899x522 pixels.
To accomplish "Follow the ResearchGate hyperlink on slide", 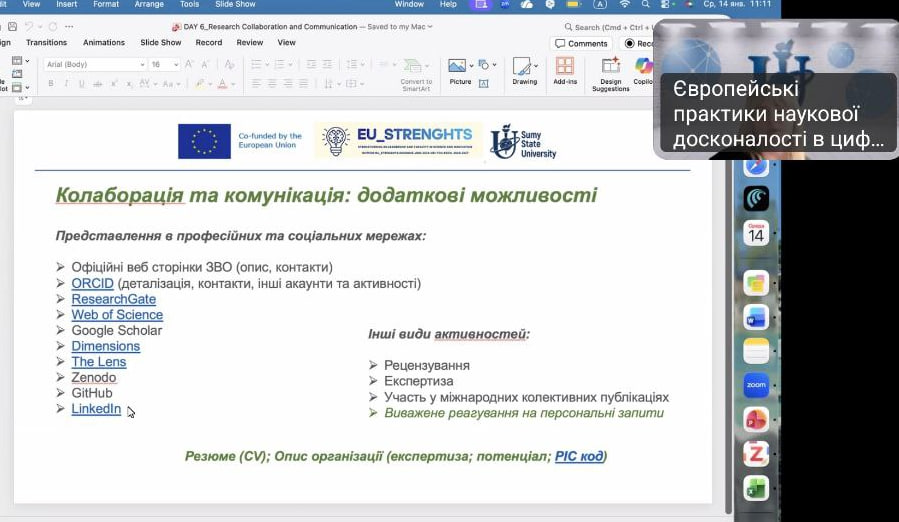I will click(113, 299).
